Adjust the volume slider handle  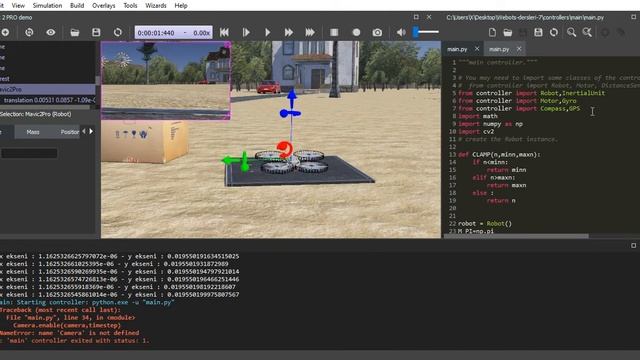coord(416,32)
